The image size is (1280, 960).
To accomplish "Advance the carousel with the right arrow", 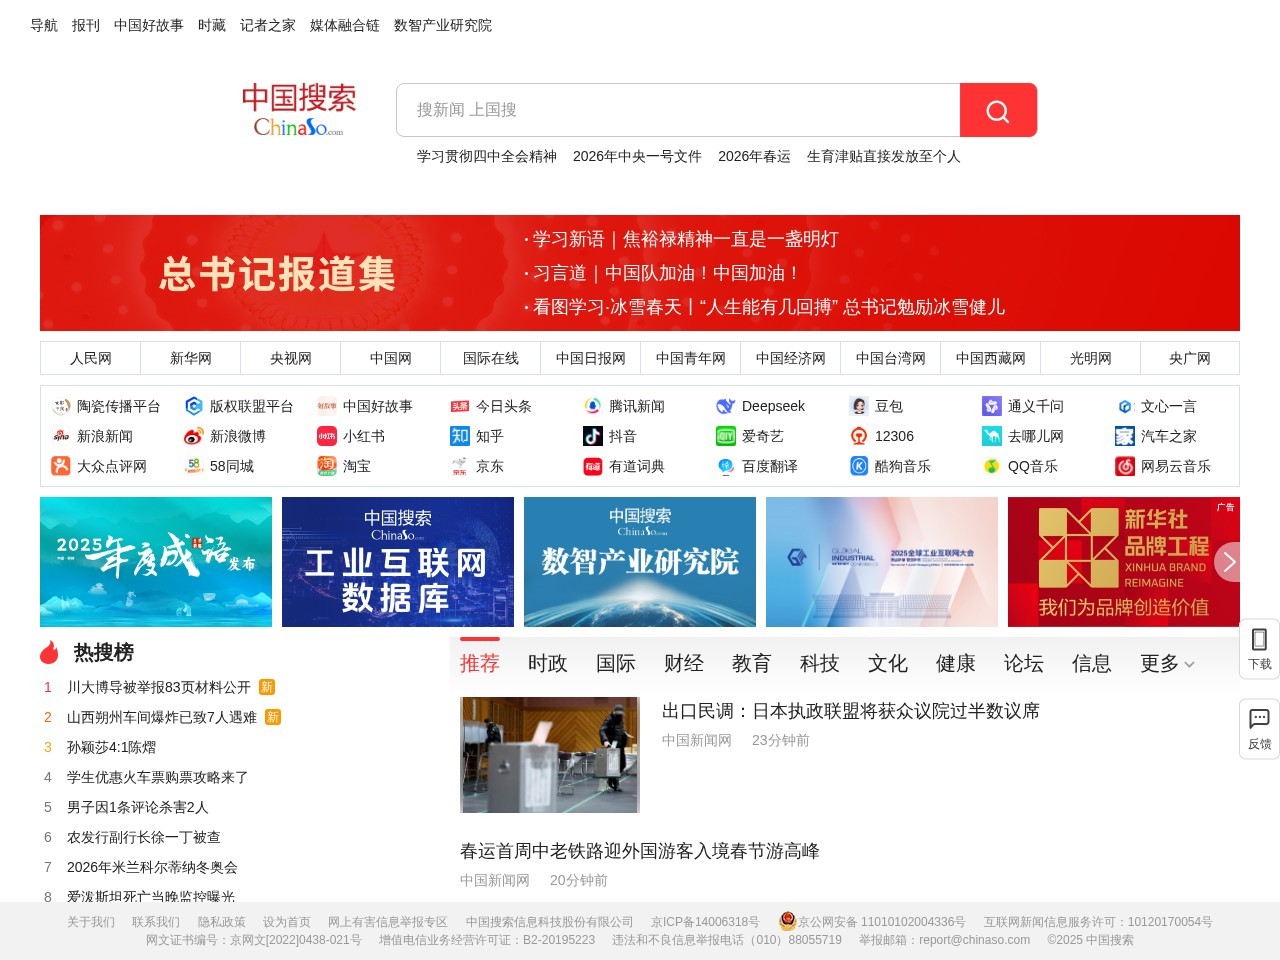I will (x=1228, y=562).
